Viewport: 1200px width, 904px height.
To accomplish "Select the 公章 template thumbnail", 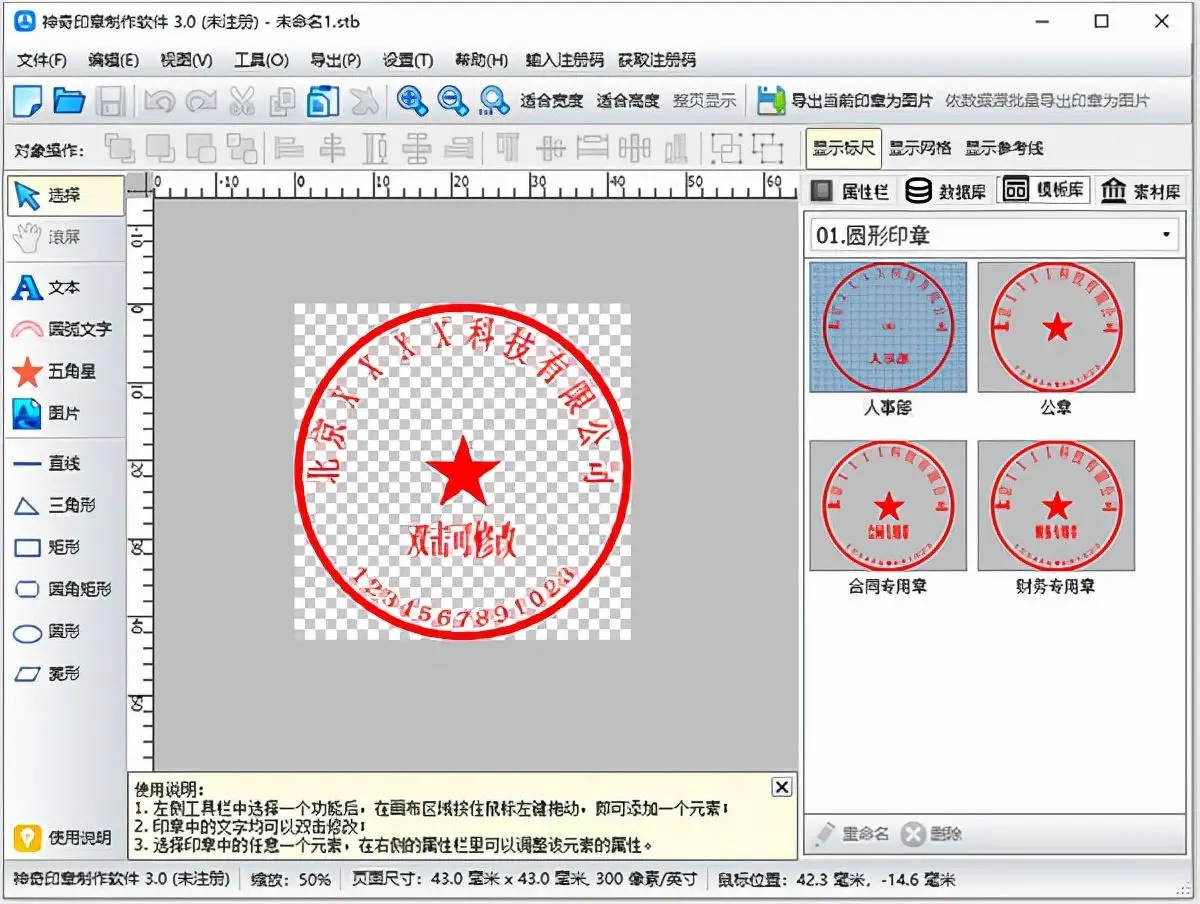I will tap(1057, 325).
